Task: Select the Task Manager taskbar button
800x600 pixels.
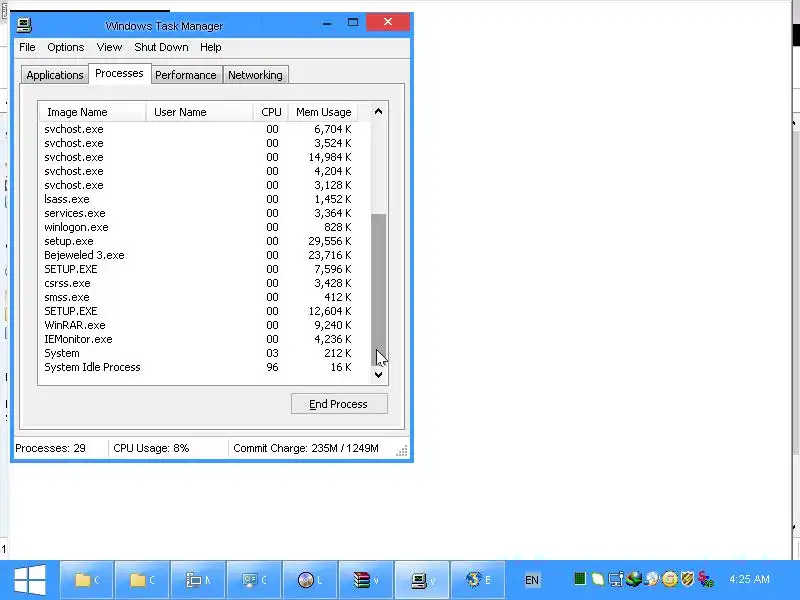Action: [422, 580]
